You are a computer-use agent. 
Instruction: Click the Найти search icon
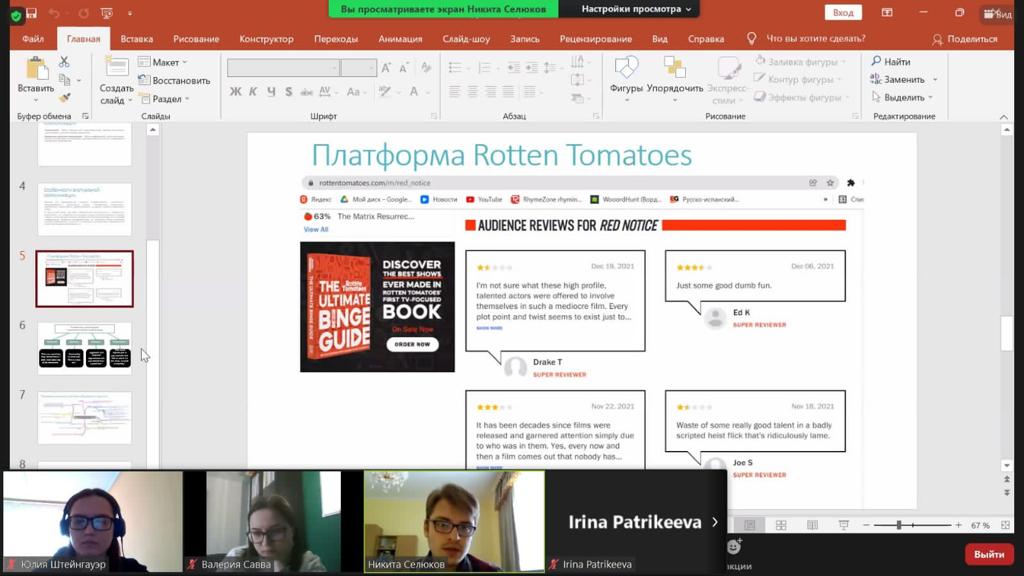(x=877, y=62)
